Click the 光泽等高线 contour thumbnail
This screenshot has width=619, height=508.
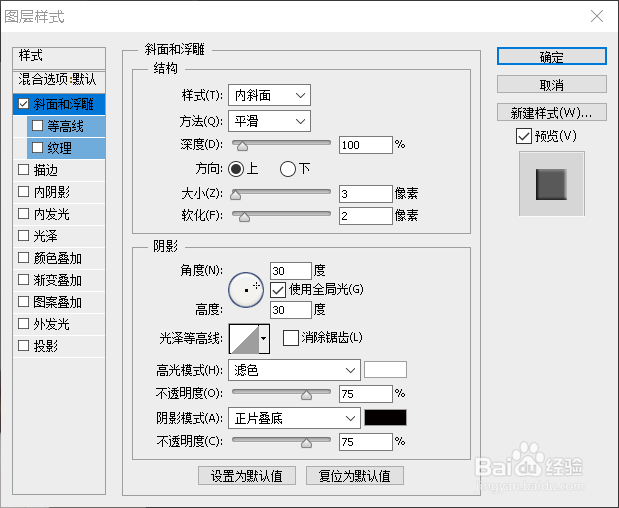(x=244, y=339)
